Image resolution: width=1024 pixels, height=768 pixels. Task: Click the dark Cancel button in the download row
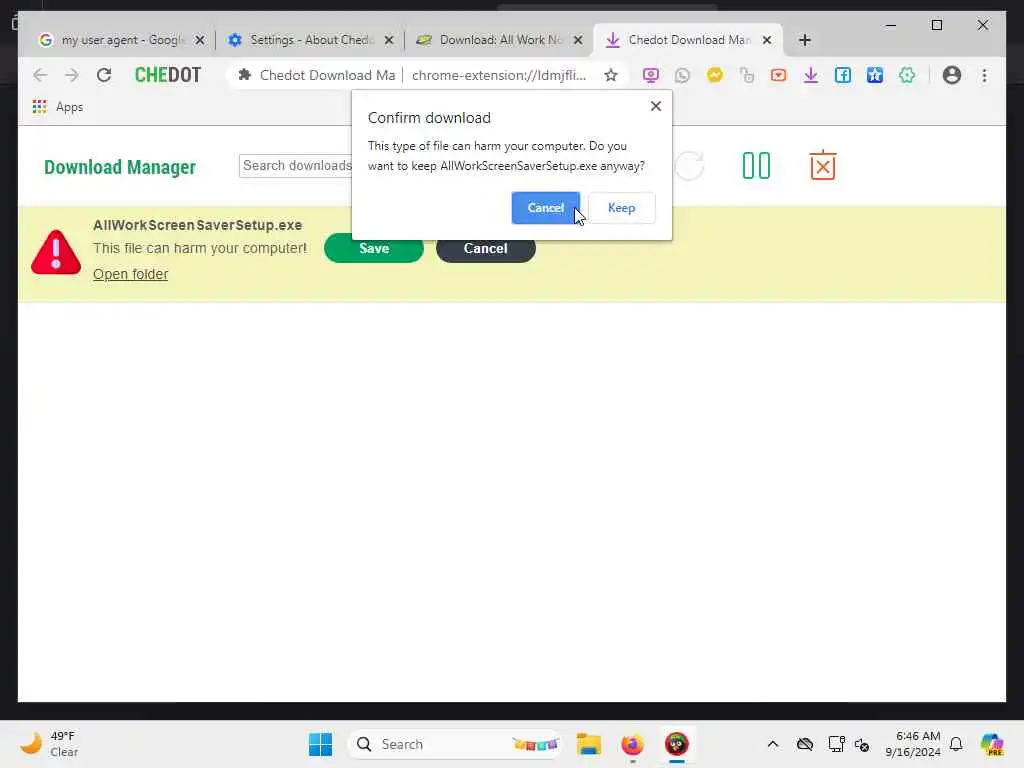point(485,248)
